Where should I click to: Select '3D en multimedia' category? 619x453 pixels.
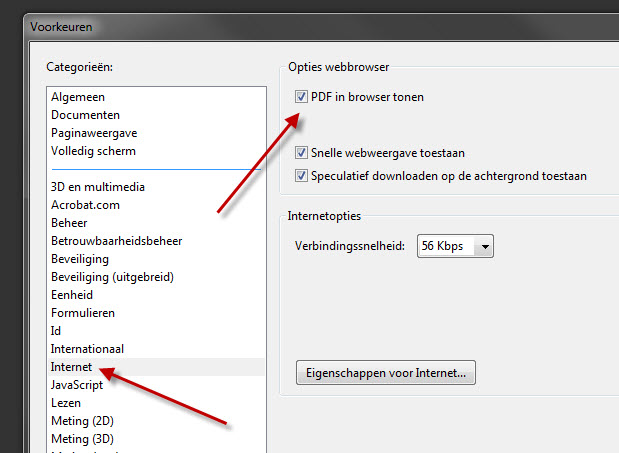click(x=98, y=187)
